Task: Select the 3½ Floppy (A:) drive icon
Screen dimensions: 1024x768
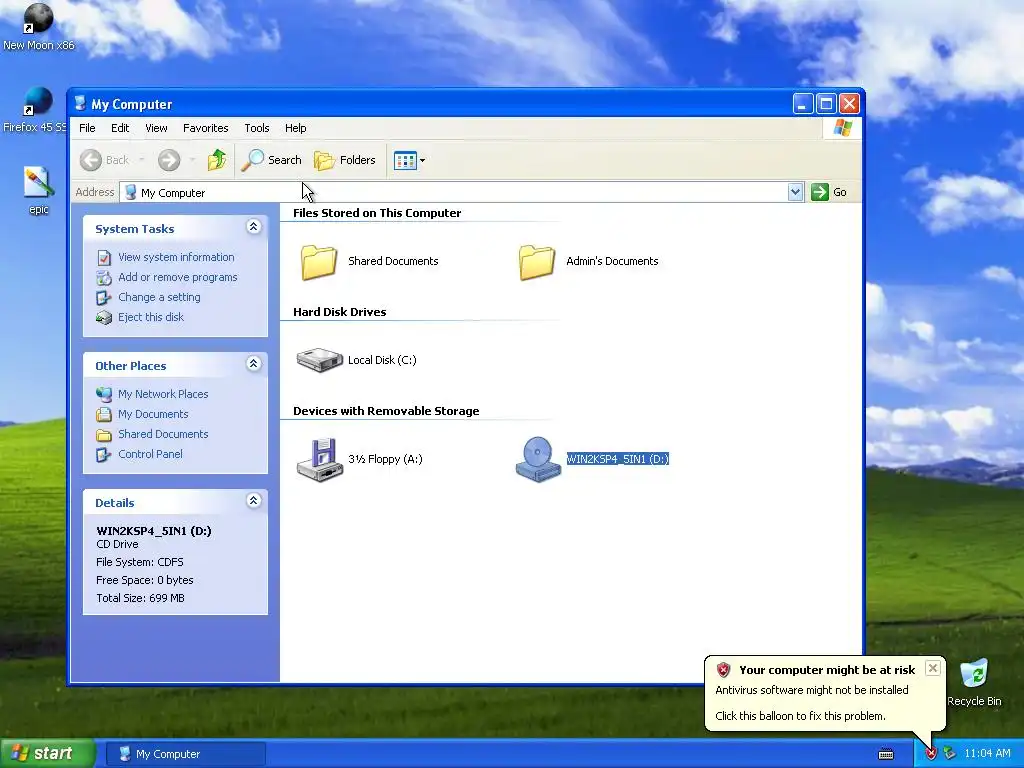Action: (x=319, y=459)
